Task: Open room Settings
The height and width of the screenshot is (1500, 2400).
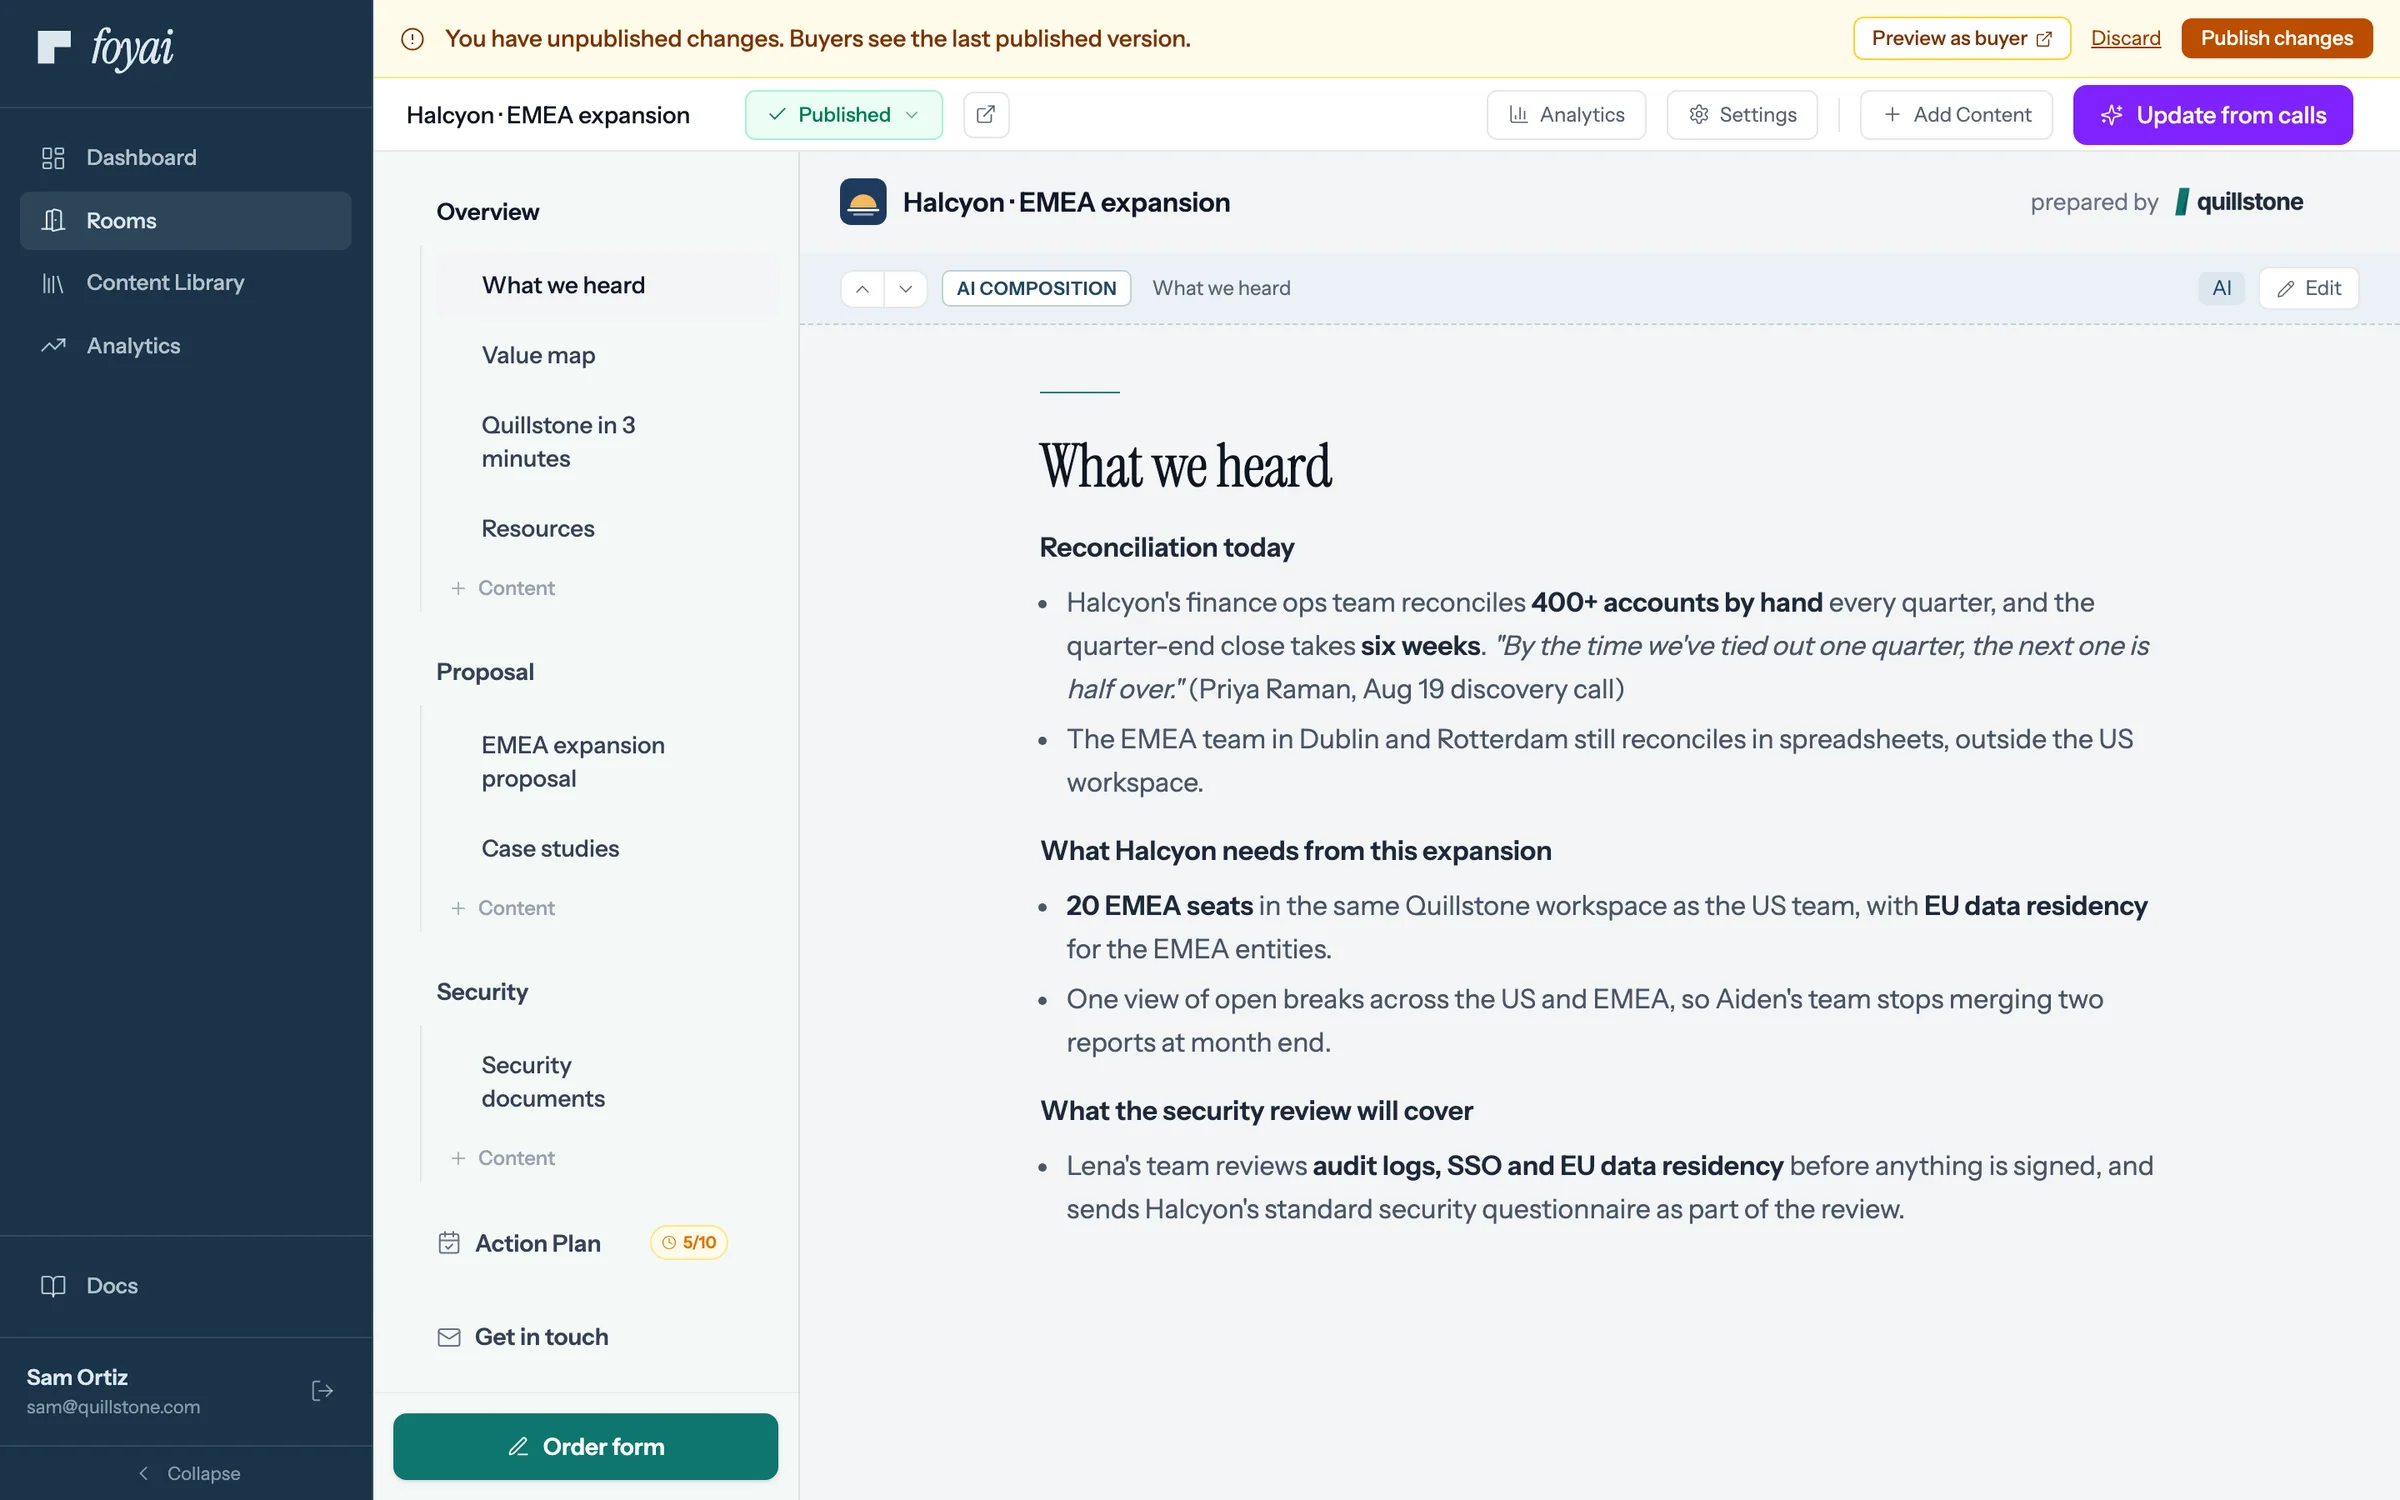Action: [1742, 115]
